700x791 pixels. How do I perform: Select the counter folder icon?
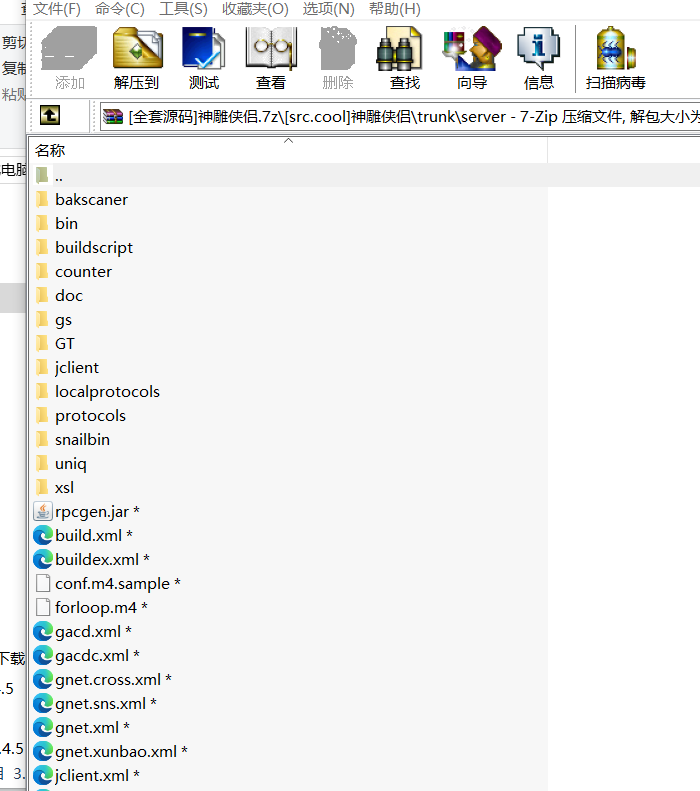coord(42,271)
